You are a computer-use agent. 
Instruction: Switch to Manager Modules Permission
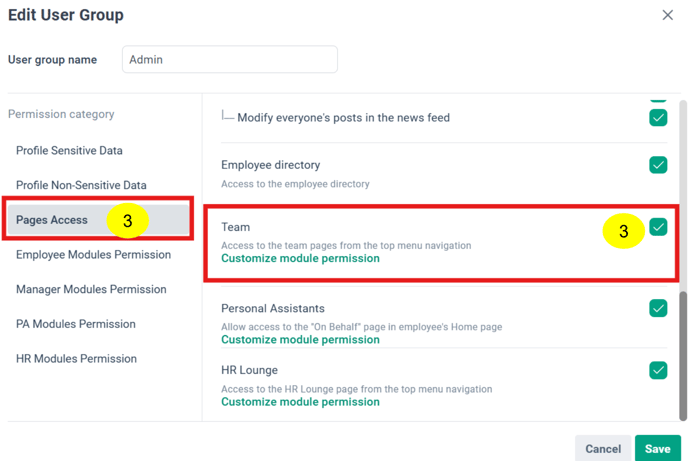(91, 289)
